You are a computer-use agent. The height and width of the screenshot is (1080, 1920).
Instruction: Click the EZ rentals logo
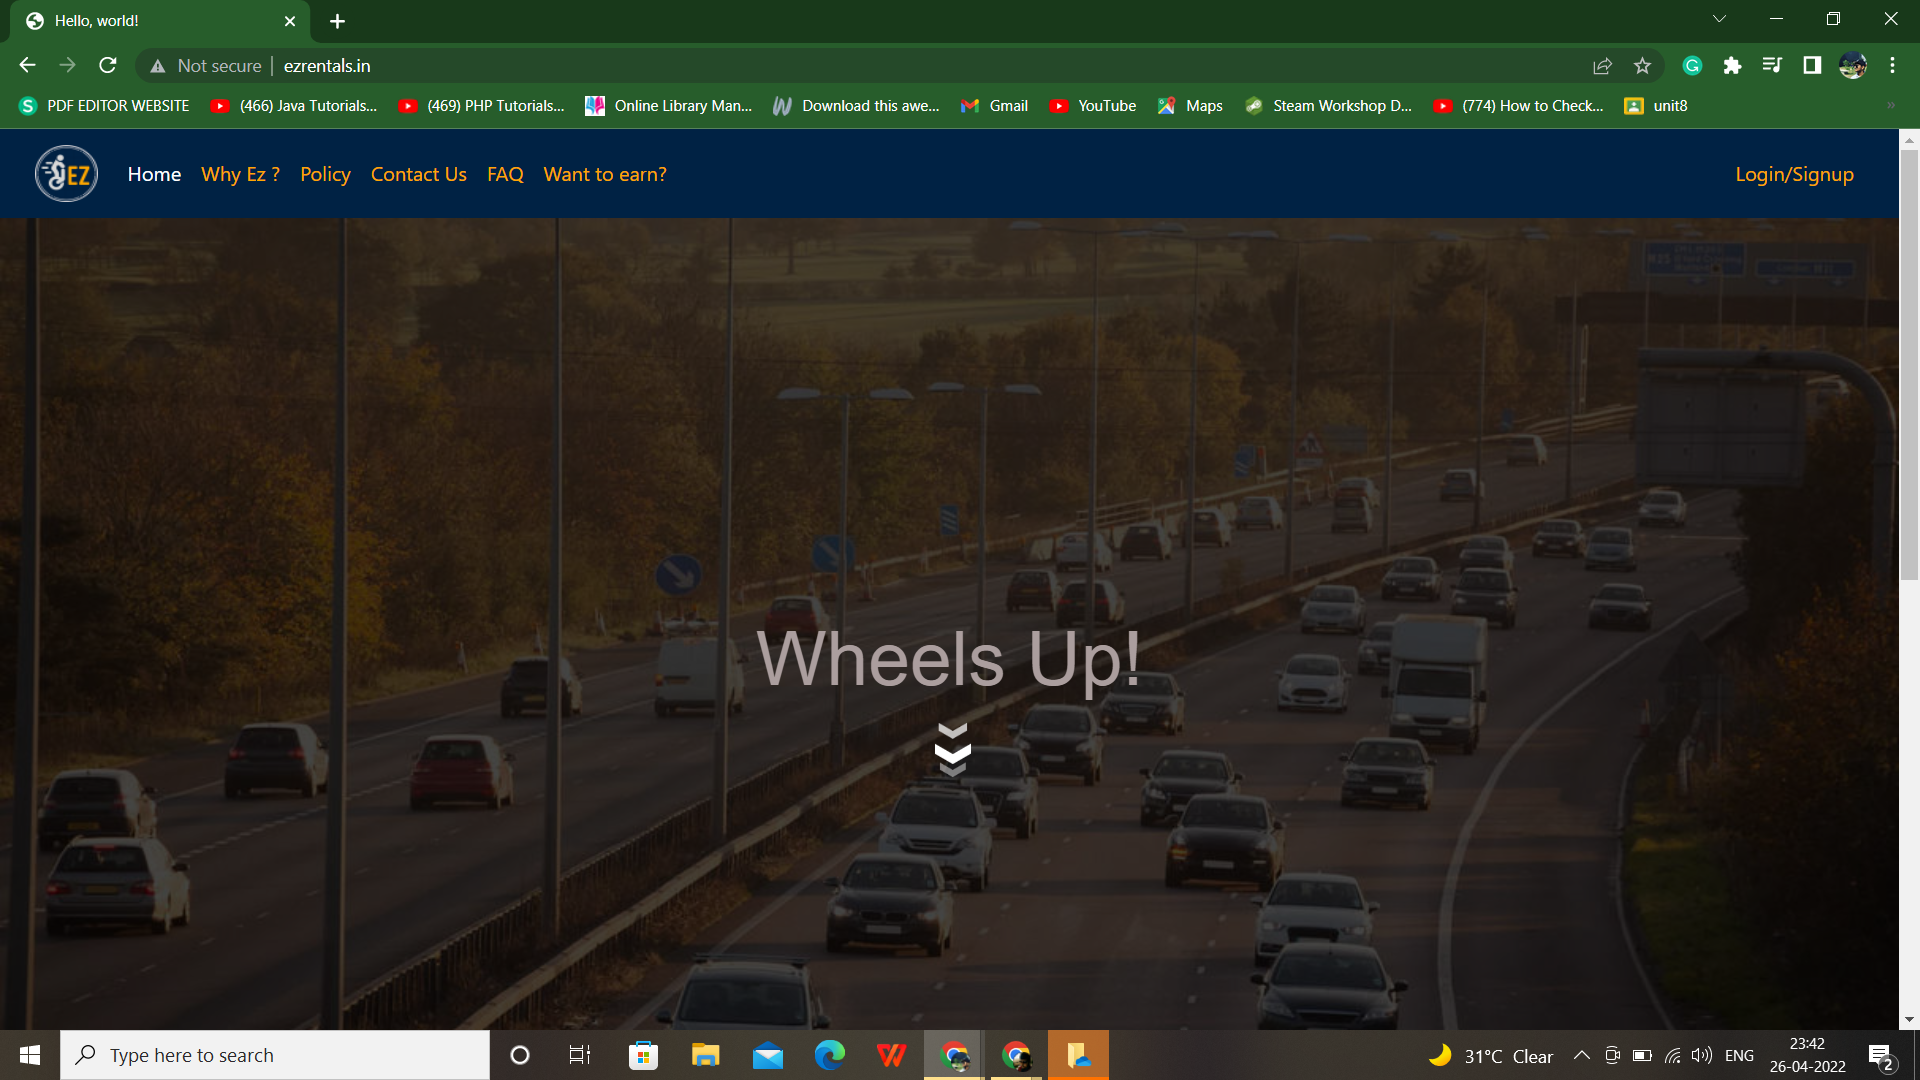click(67, 174)
